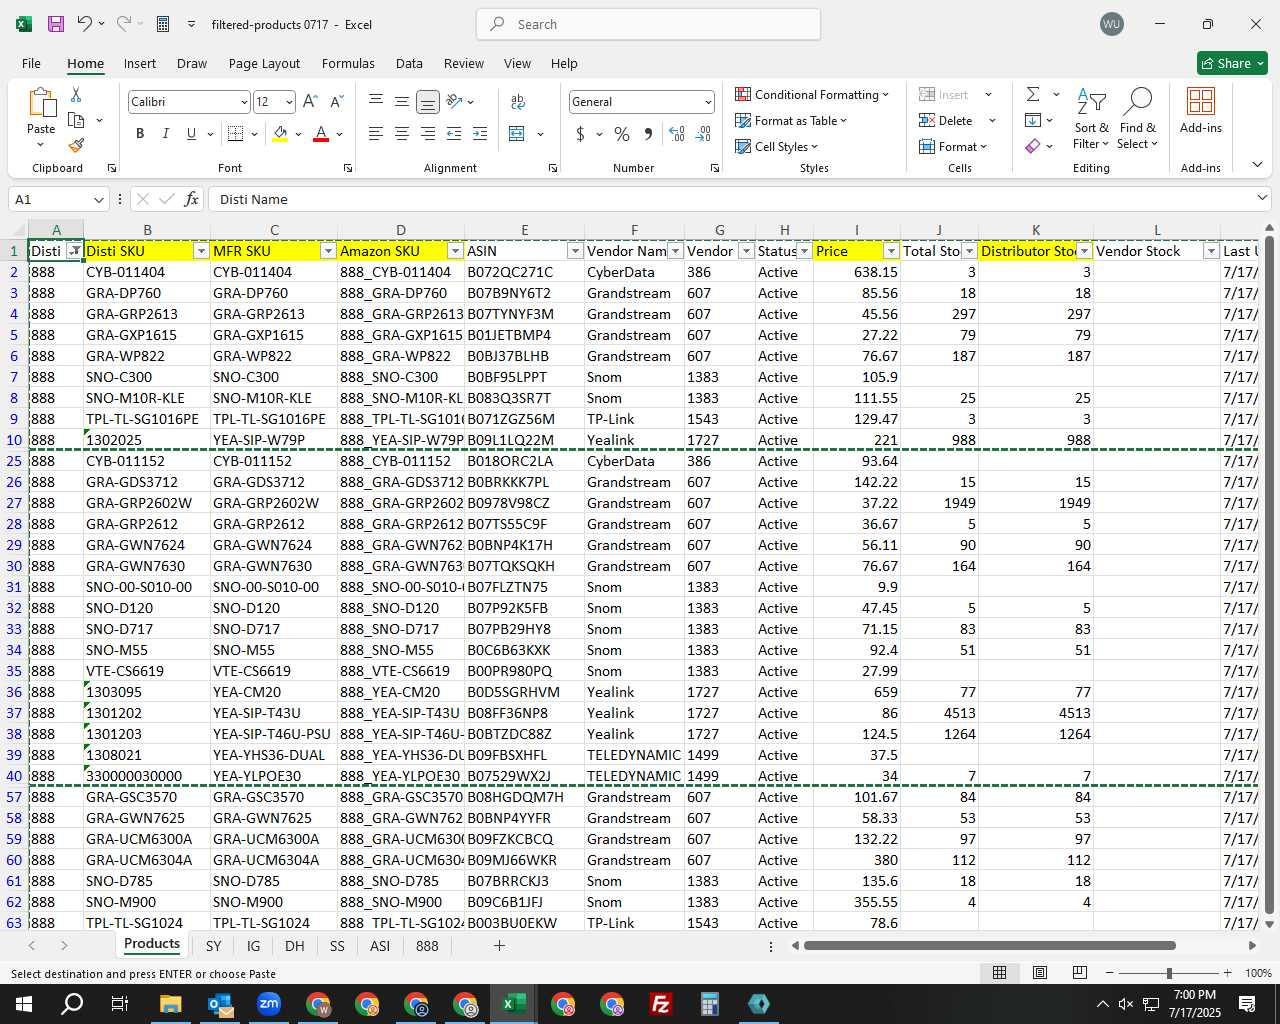Click the font color red swatch
The image size is (1280, 1024).
321,134
